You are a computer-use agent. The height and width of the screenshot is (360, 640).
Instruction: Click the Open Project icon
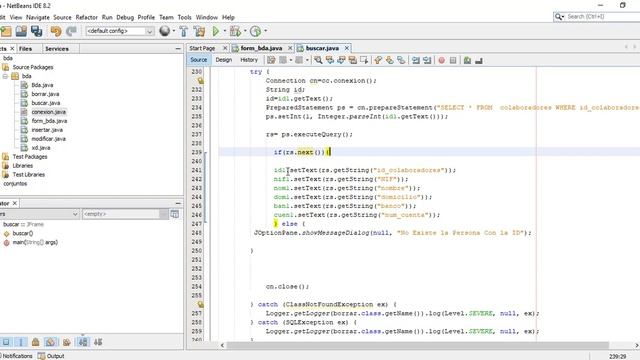(21, 31)
